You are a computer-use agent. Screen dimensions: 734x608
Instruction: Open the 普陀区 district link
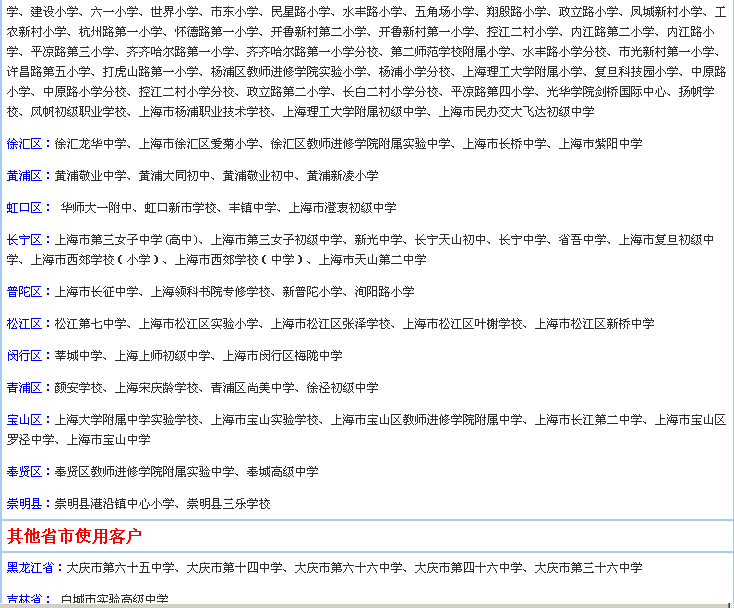pos(24,292)
